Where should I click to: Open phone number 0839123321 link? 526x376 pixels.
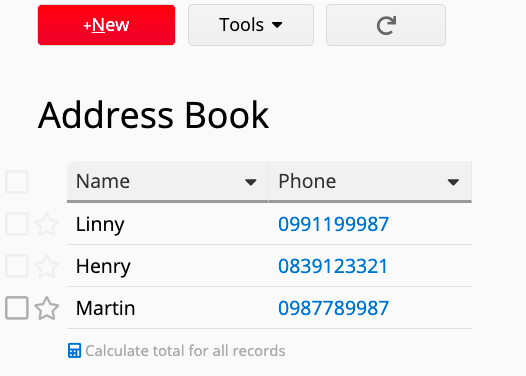333,266
